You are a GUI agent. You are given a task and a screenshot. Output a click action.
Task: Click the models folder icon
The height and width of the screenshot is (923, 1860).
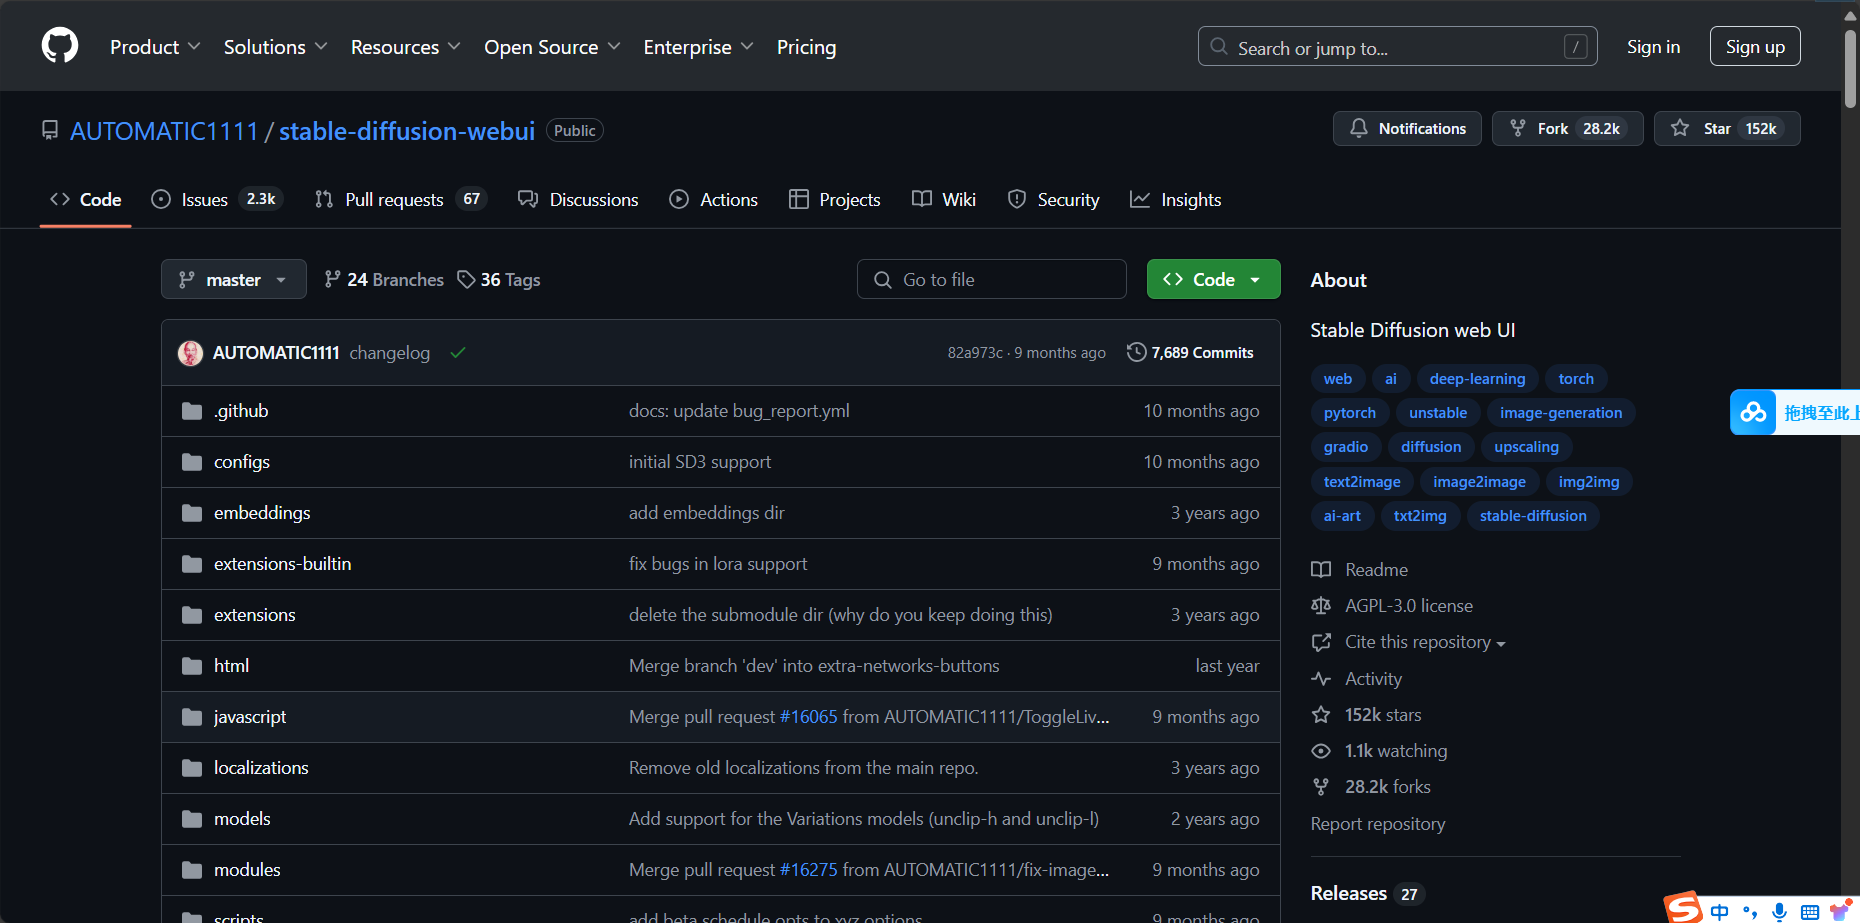[x=192, y=819]
